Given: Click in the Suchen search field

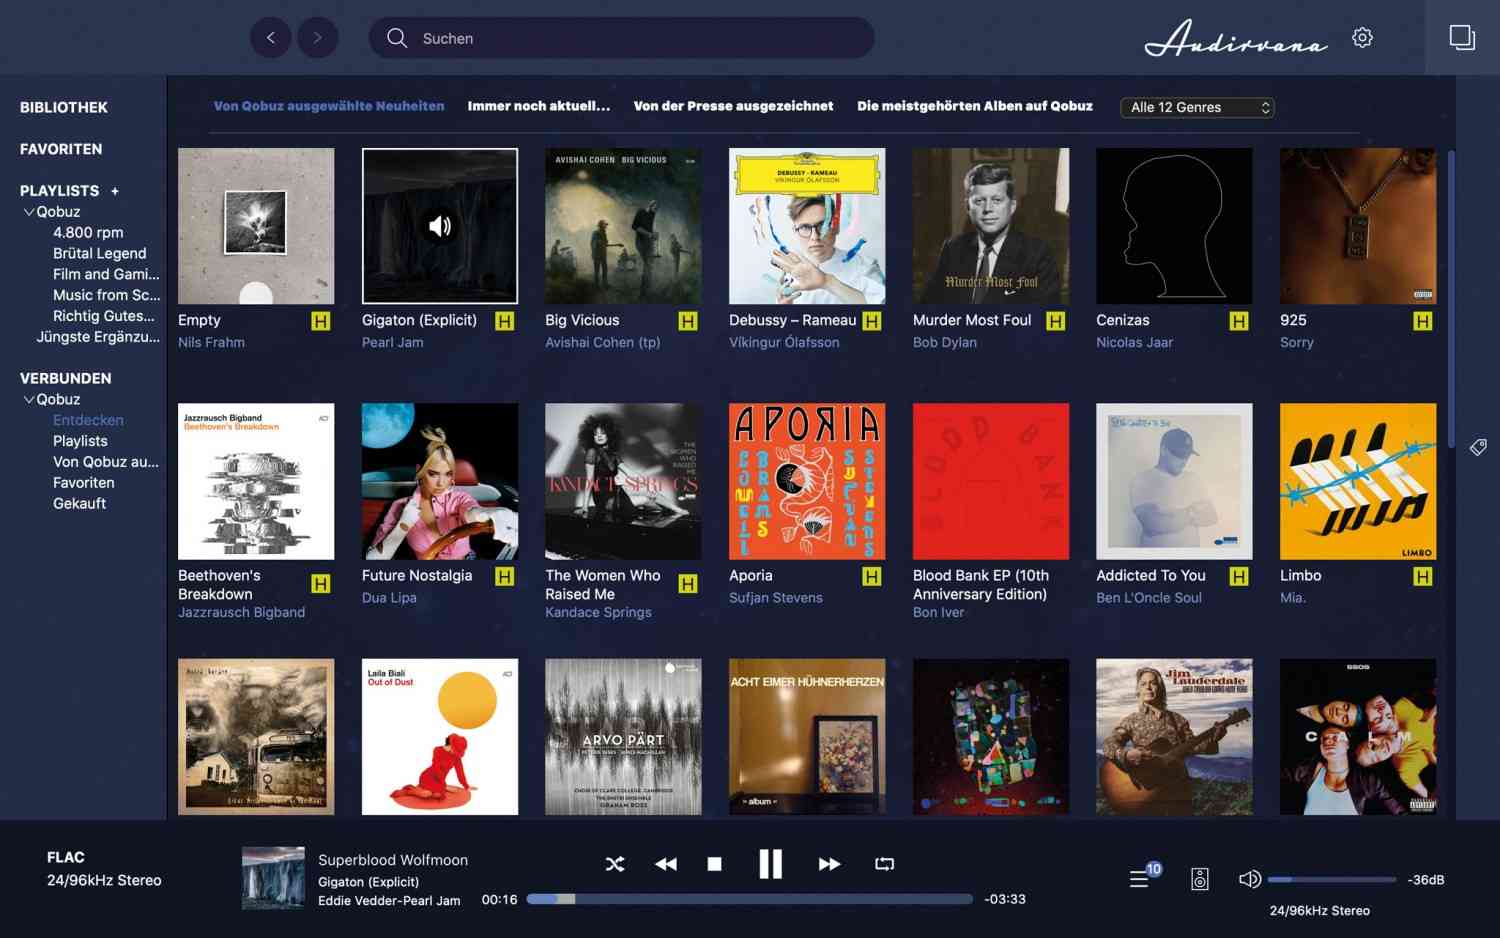Looking at the screenshot, I should [621, 38].
